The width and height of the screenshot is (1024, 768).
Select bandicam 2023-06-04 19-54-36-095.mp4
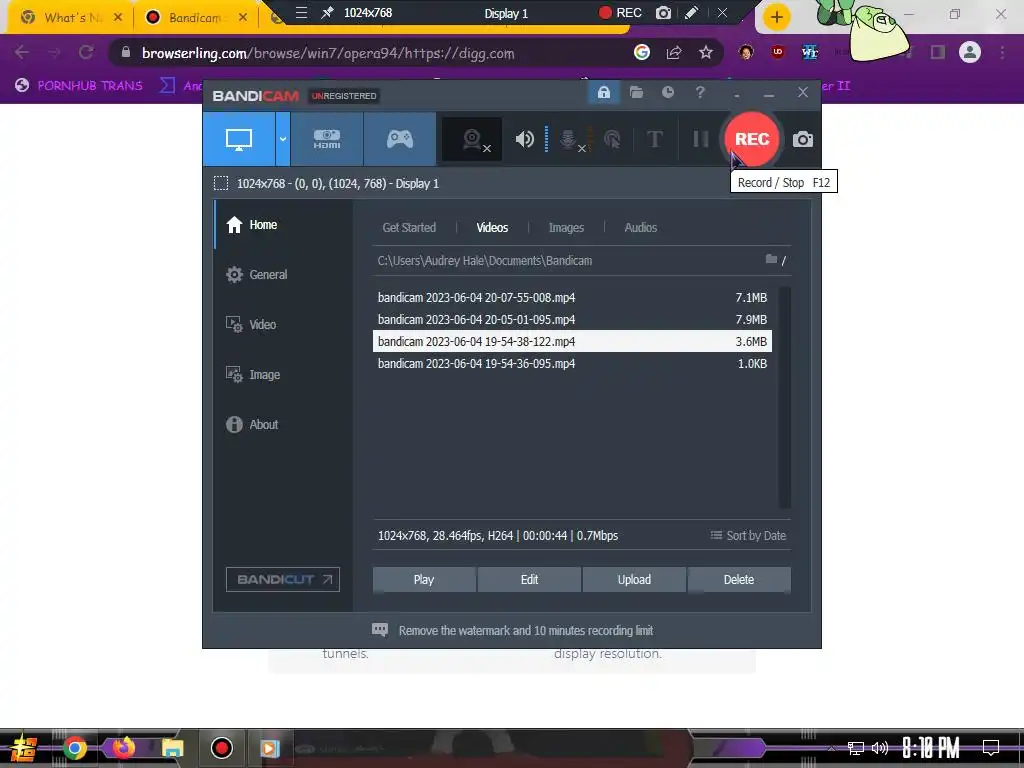coord(572,364)
